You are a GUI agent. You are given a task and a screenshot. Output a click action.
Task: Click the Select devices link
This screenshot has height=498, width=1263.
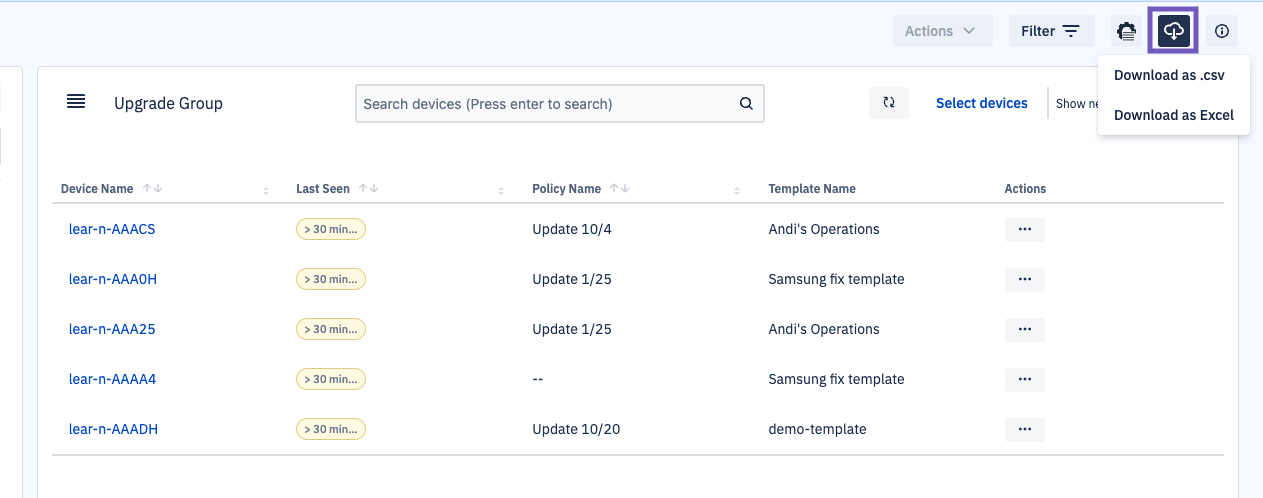[981, 103]
